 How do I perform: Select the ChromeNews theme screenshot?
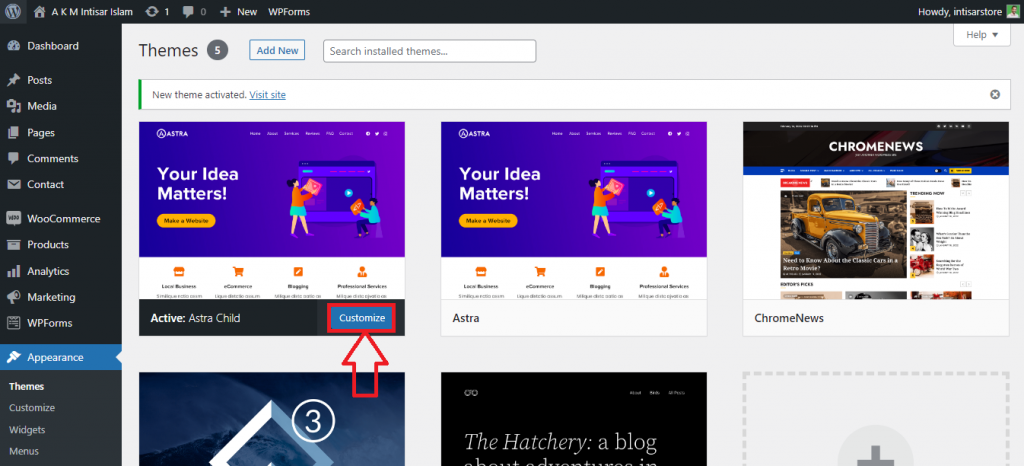click(876, 211)
